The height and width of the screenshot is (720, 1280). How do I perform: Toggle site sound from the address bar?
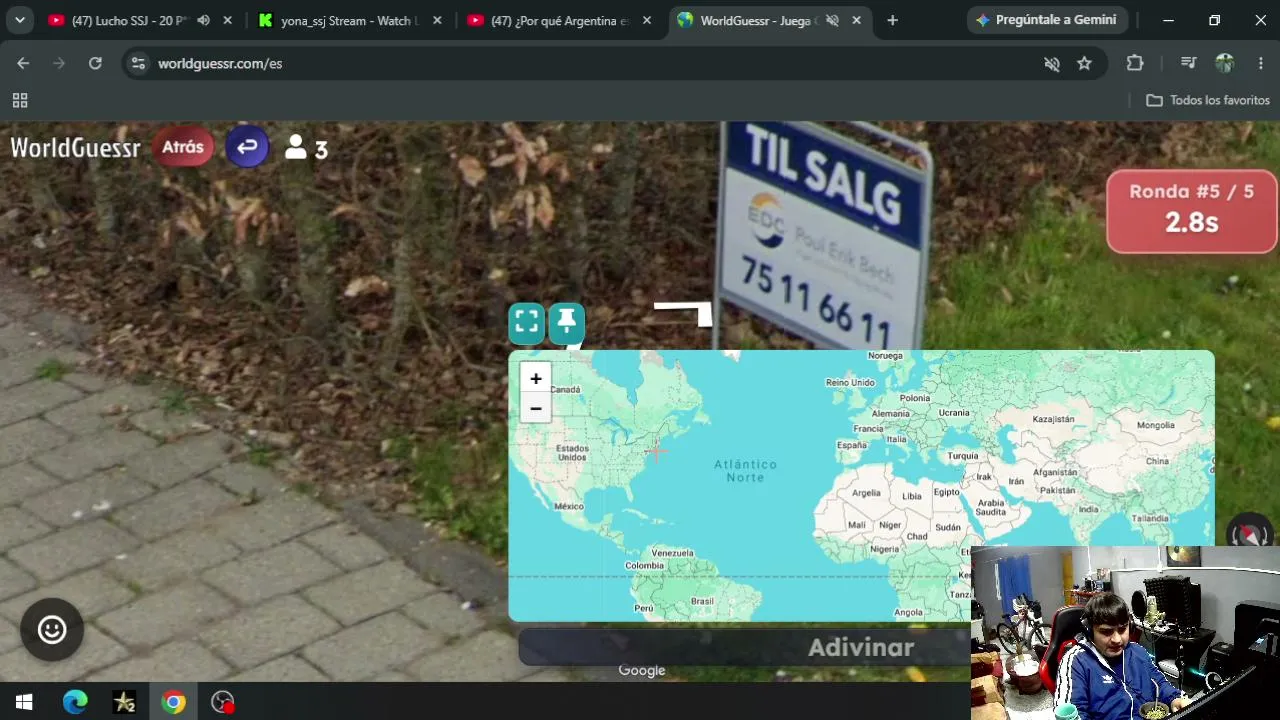1052,63
